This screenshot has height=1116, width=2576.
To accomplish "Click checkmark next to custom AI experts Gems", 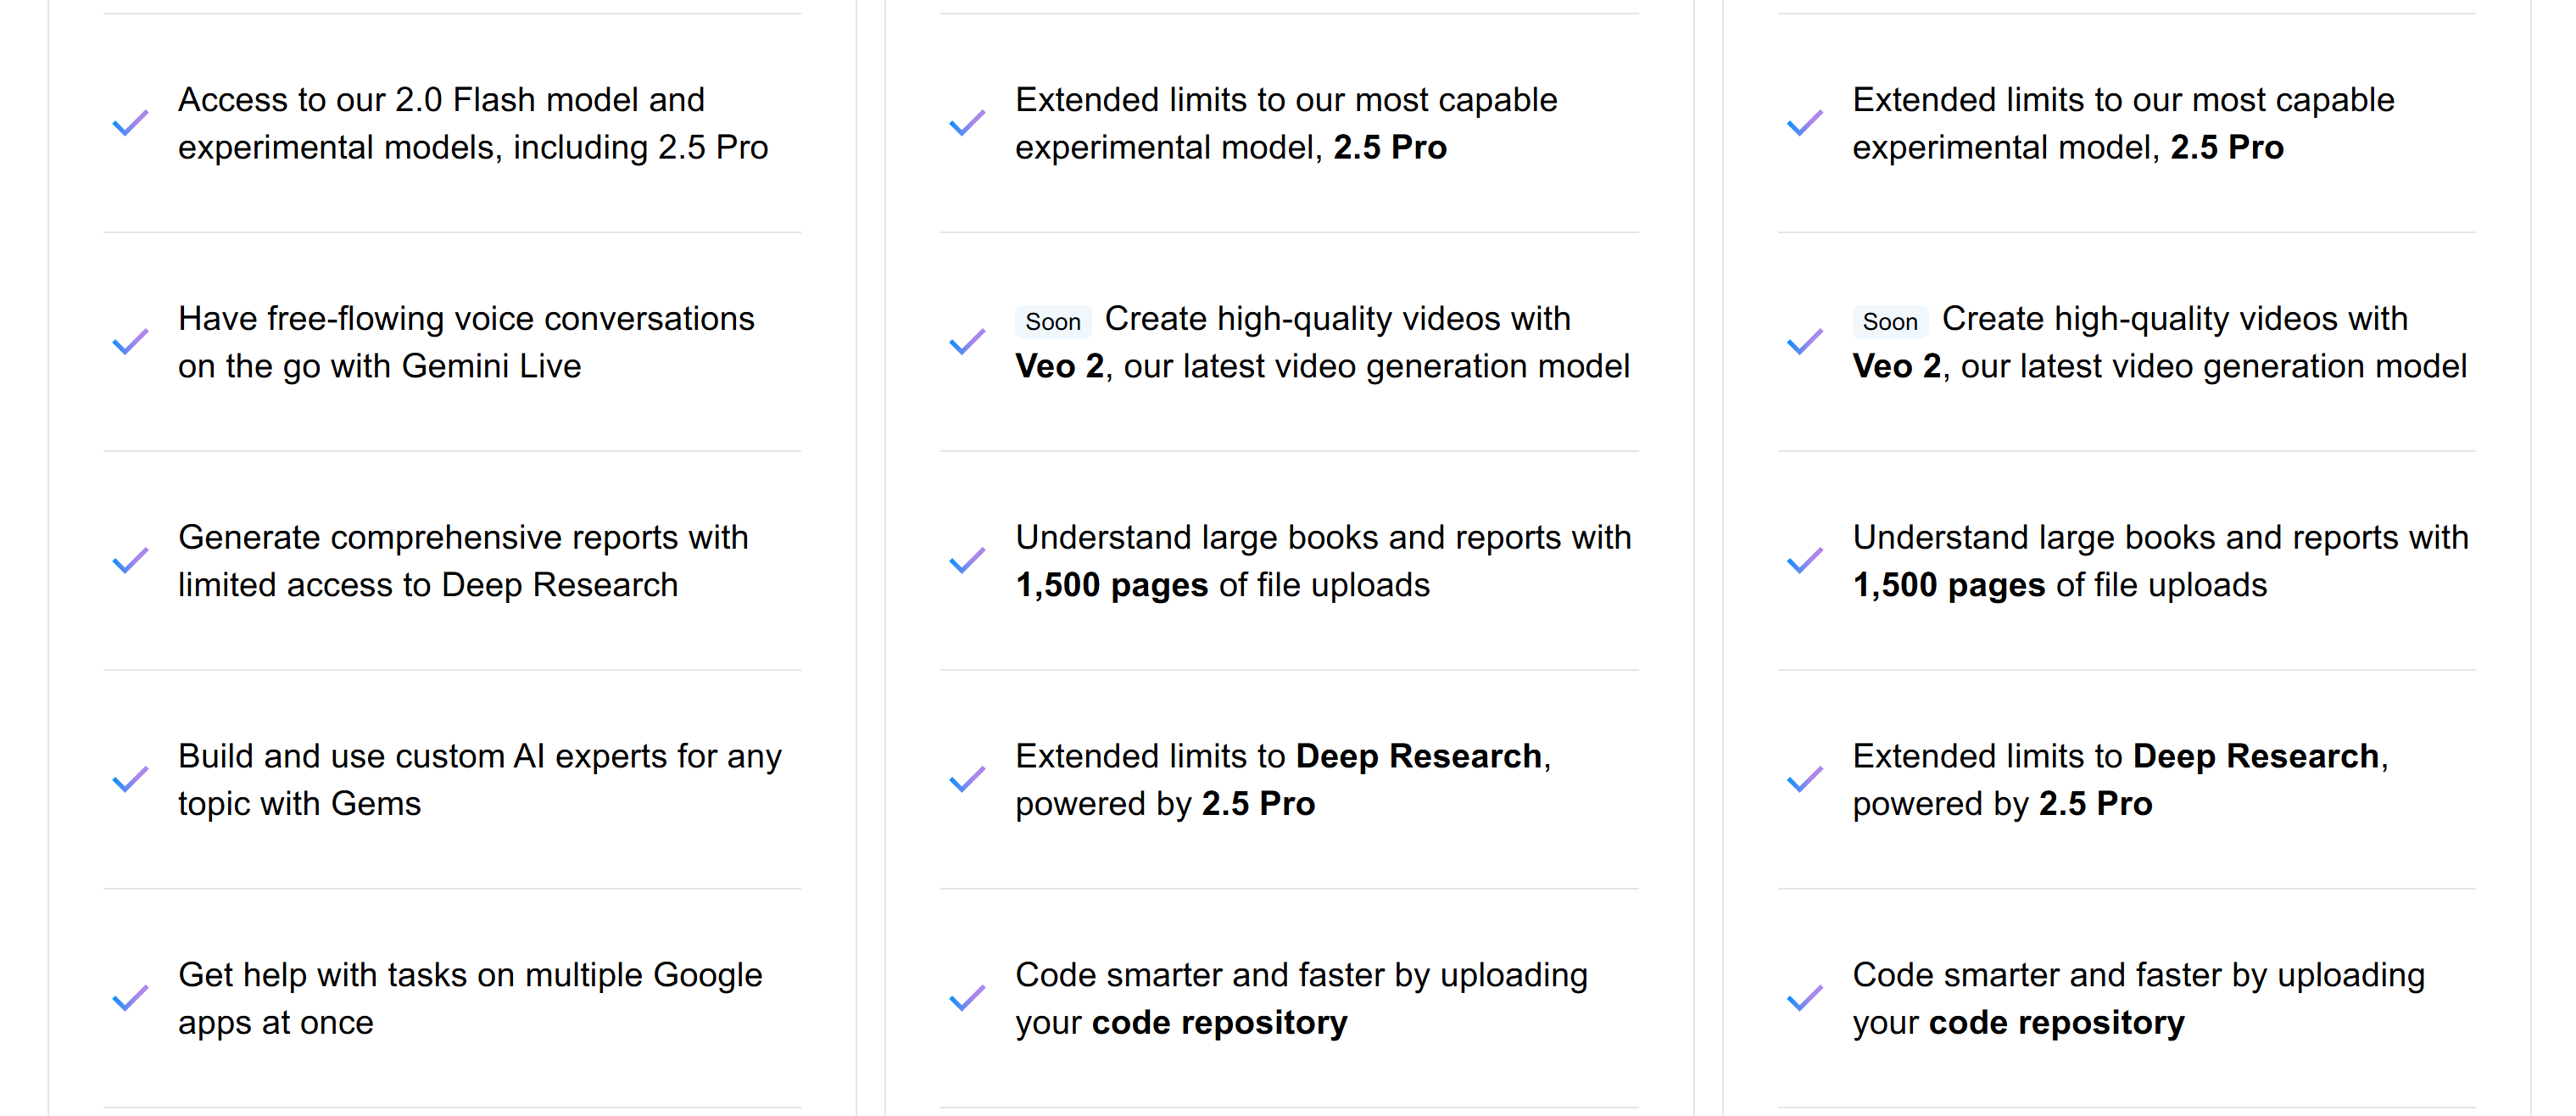I will coord(130,780).
